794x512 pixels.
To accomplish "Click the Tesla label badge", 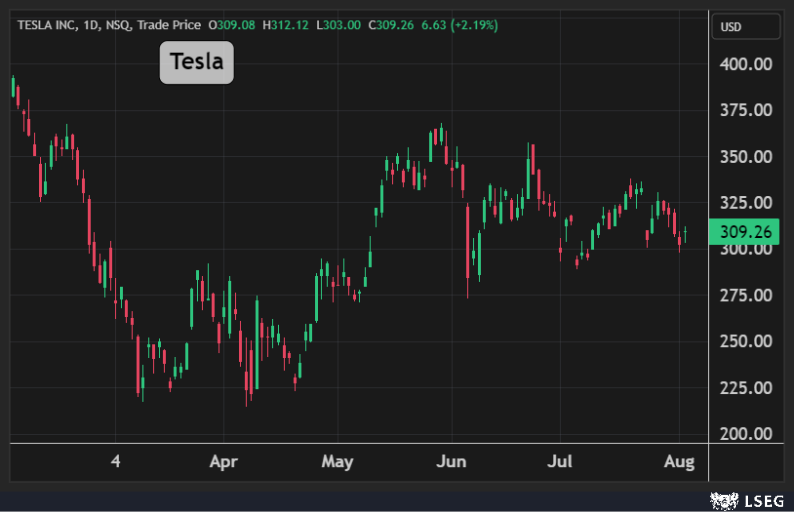I will 197,63.
